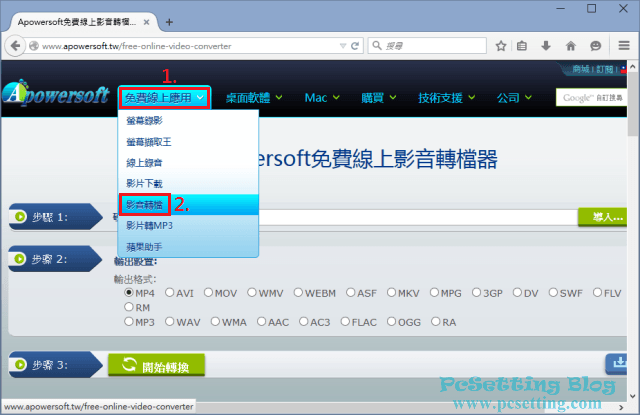The image size is (640, 415).
Task: Choose the RM format option
Action: [x=129, y=306]
